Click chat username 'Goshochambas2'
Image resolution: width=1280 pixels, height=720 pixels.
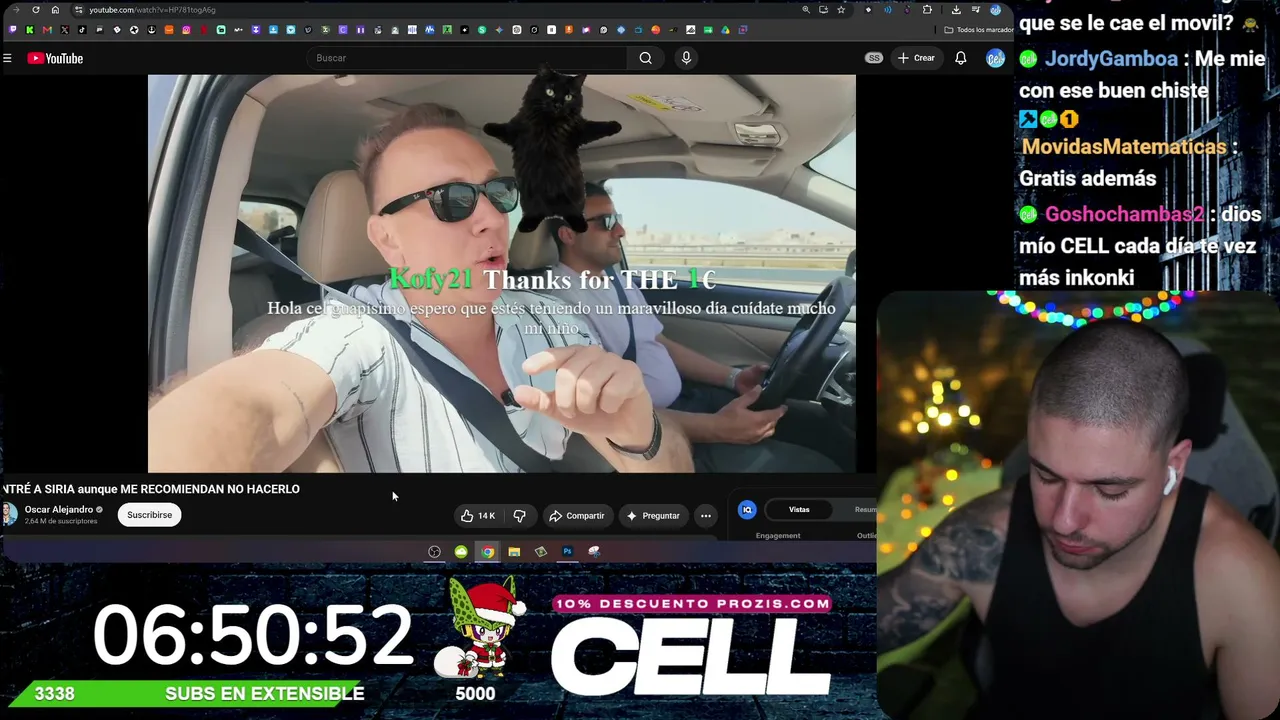pyautogui.click(x=1124, y=215)
